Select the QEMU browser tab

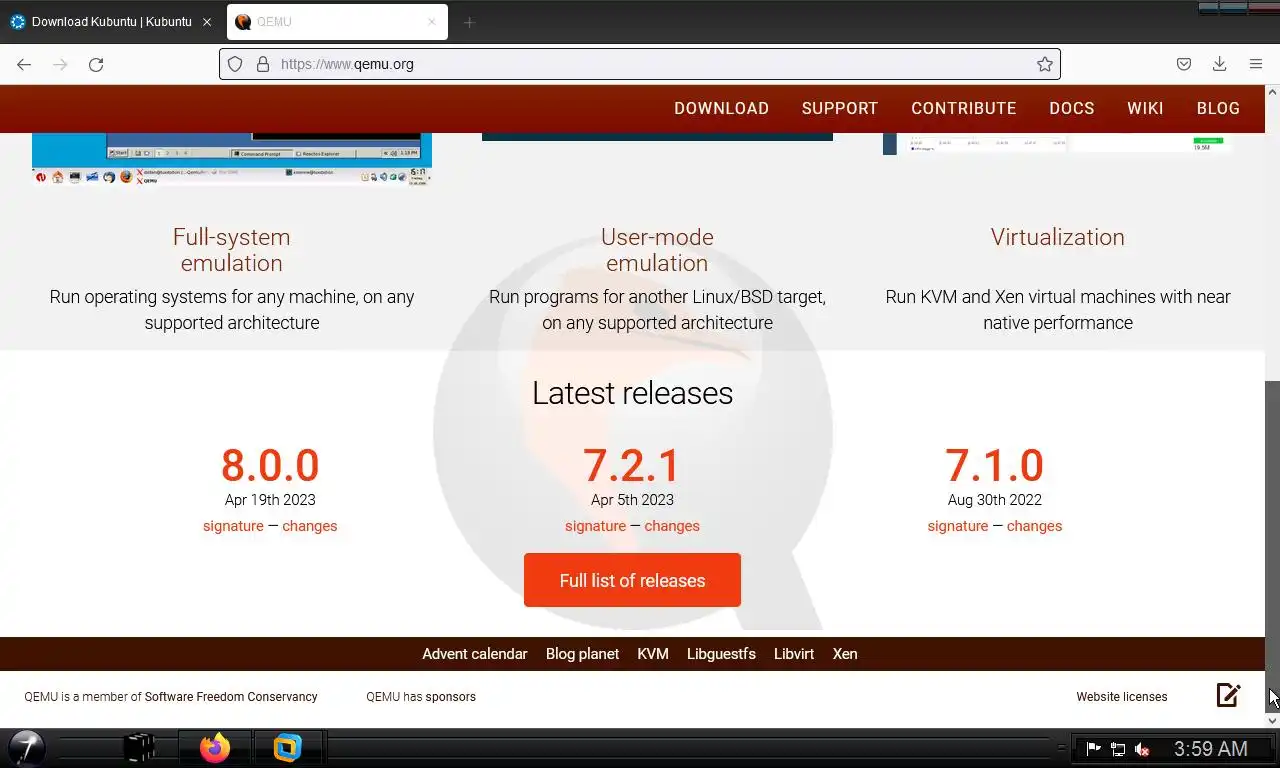(x=338, y=22)
